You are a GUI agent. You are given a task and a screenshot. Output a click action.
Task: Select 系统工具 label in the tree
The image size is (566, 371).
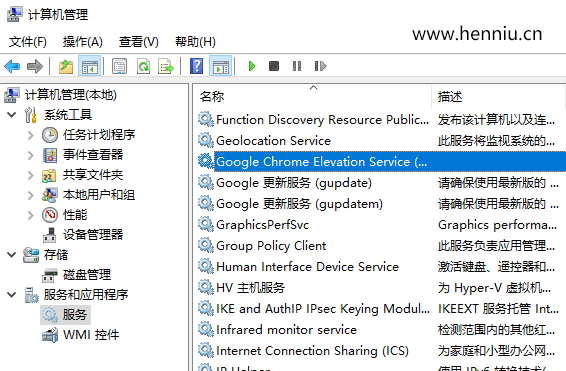pyautogui.click(x=68, y=115)
